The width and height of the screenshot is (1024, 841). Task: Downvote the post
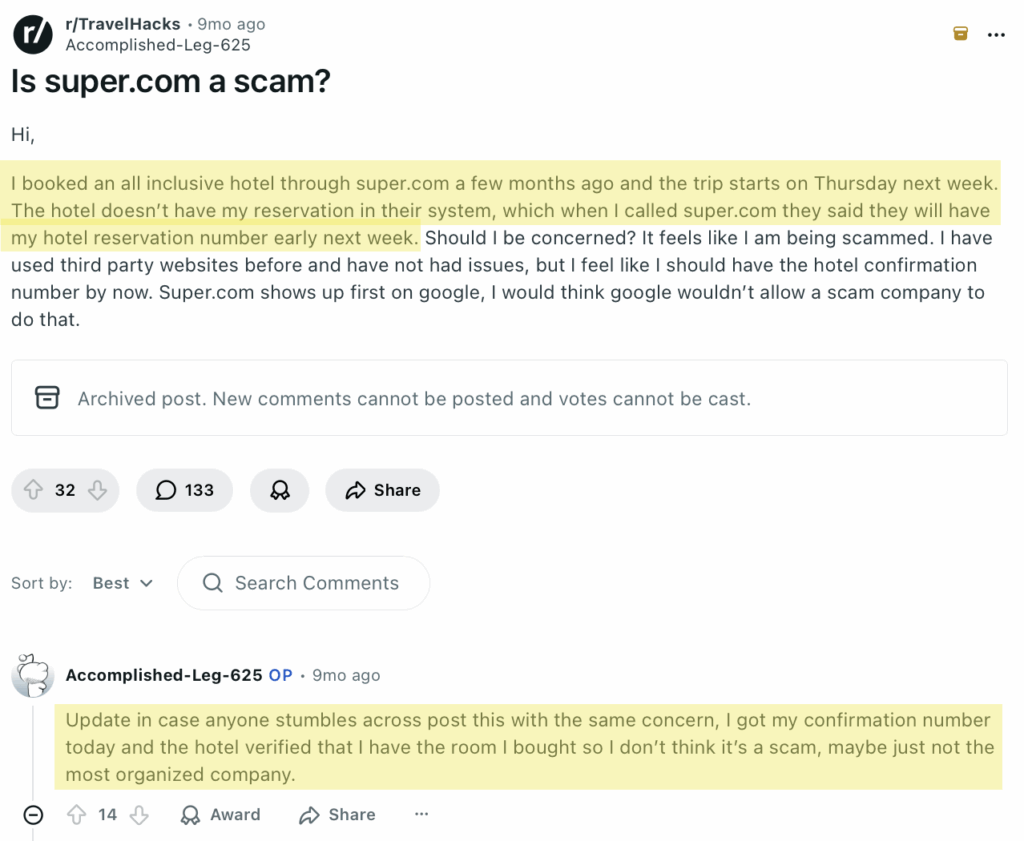98,490
